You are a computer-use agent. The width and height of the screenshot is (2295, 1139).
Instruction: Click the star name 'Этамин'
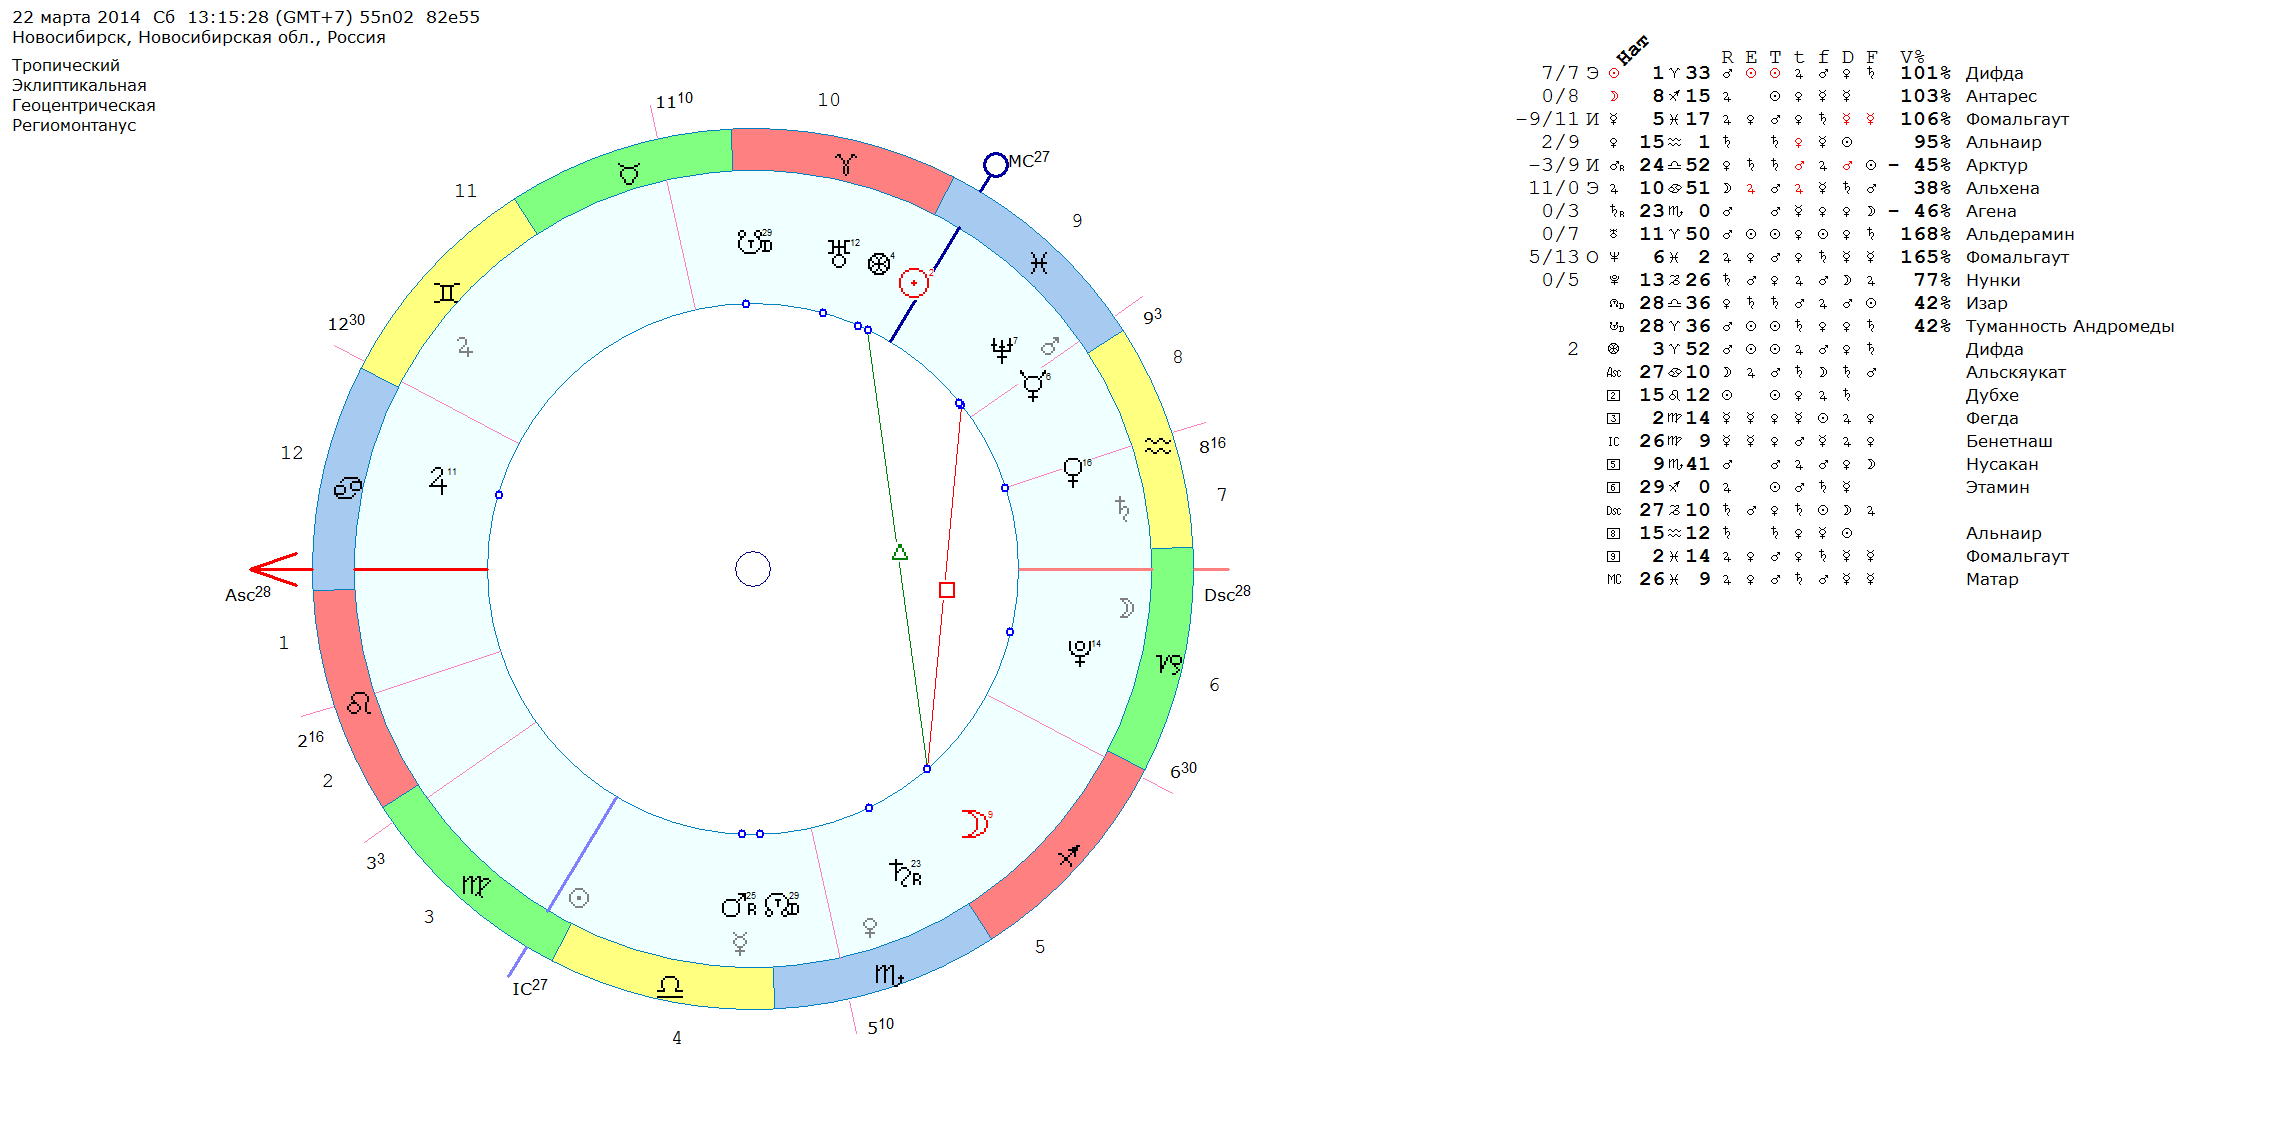(1998, 487)
